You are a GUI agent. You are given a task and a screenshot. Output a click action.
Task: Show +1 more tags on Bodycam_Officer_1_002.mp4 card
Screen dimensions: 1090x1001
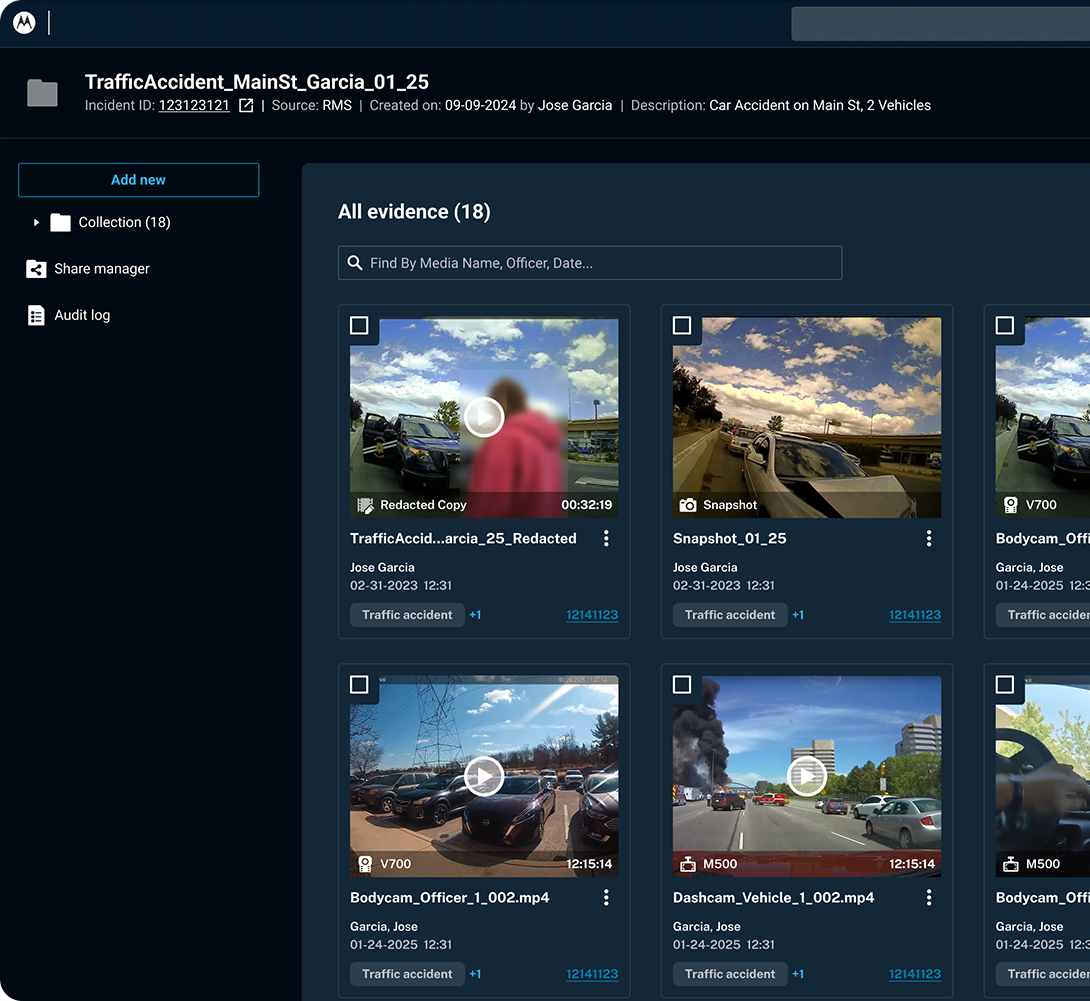(x=475, y=975)
